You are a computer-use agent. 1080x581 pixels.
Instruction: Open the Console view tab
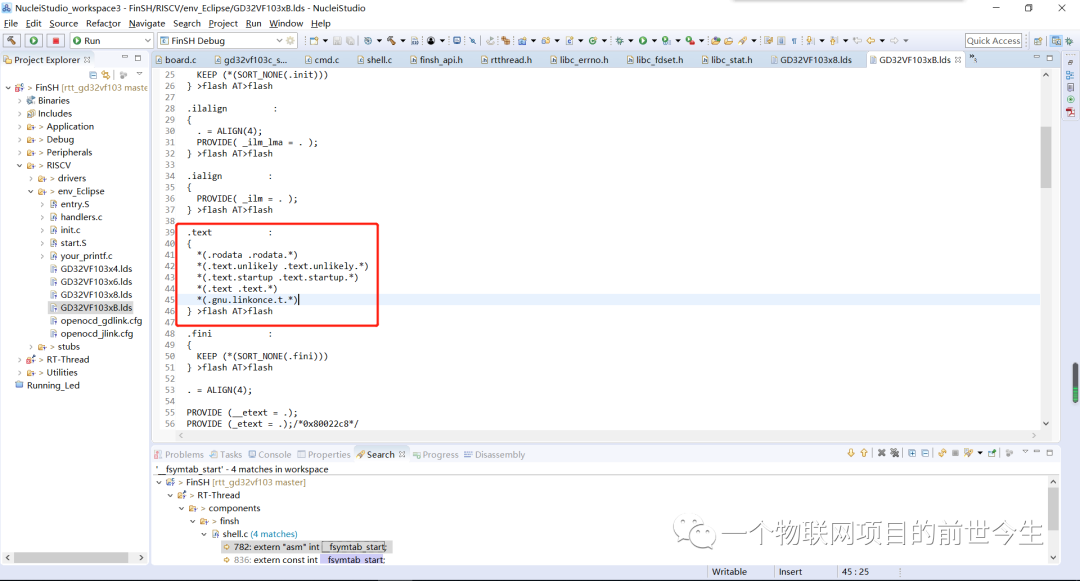274,455
